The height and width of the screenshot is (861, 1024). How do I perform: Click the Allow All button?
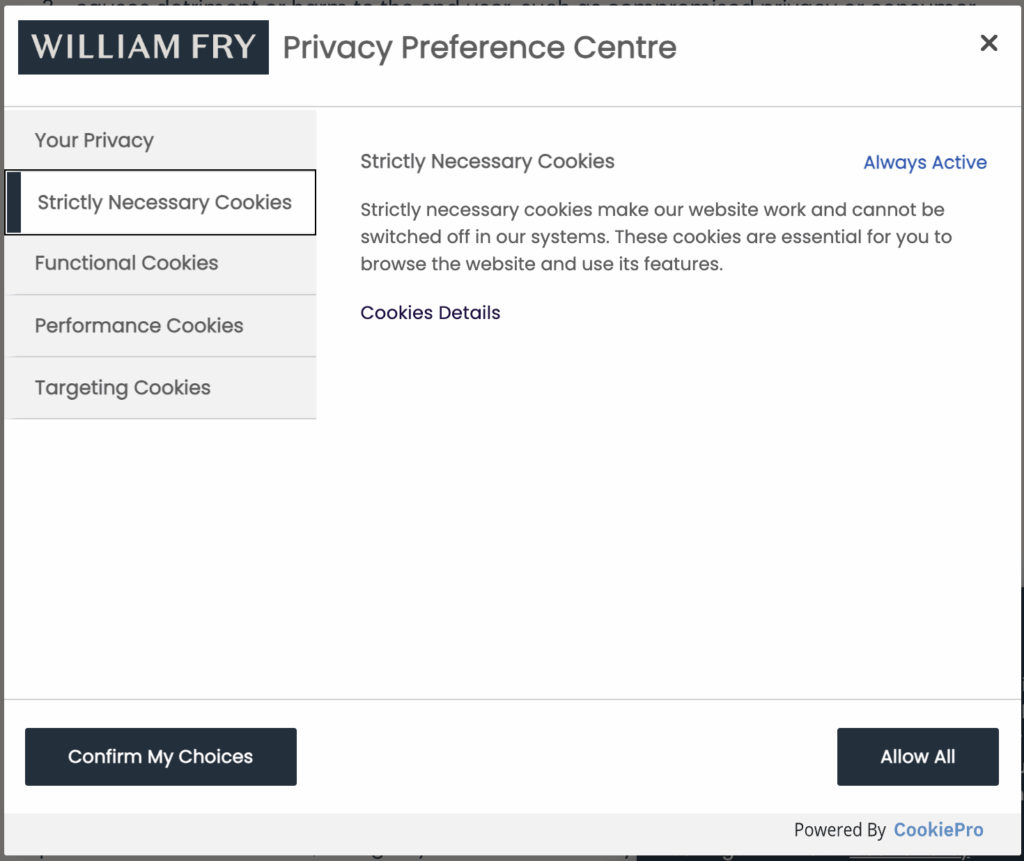917,757
